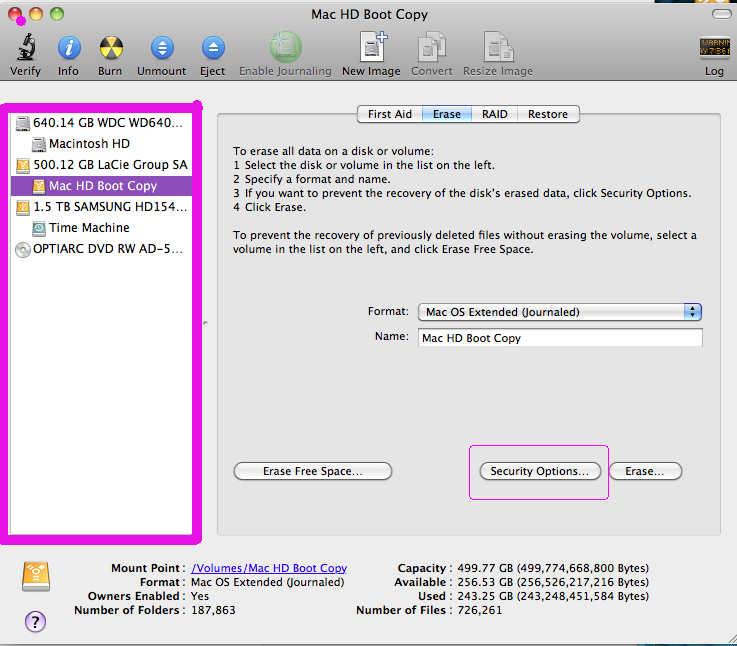Image resolution: width=737 pixels, height=646 pixels.
Task: Click the sidebar splitter handle
Action: click(205, 323)
